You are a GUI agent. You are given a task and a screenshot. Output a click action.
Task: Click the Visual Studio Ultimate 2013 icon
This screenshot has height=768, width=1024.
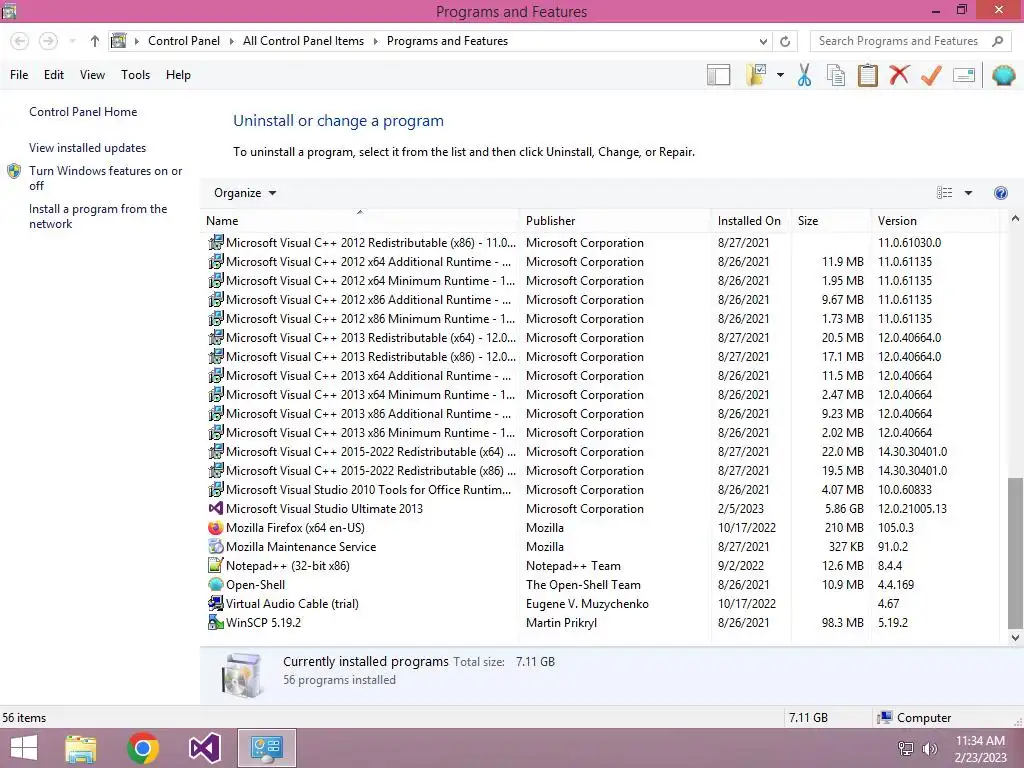click(x=216, y=509)
